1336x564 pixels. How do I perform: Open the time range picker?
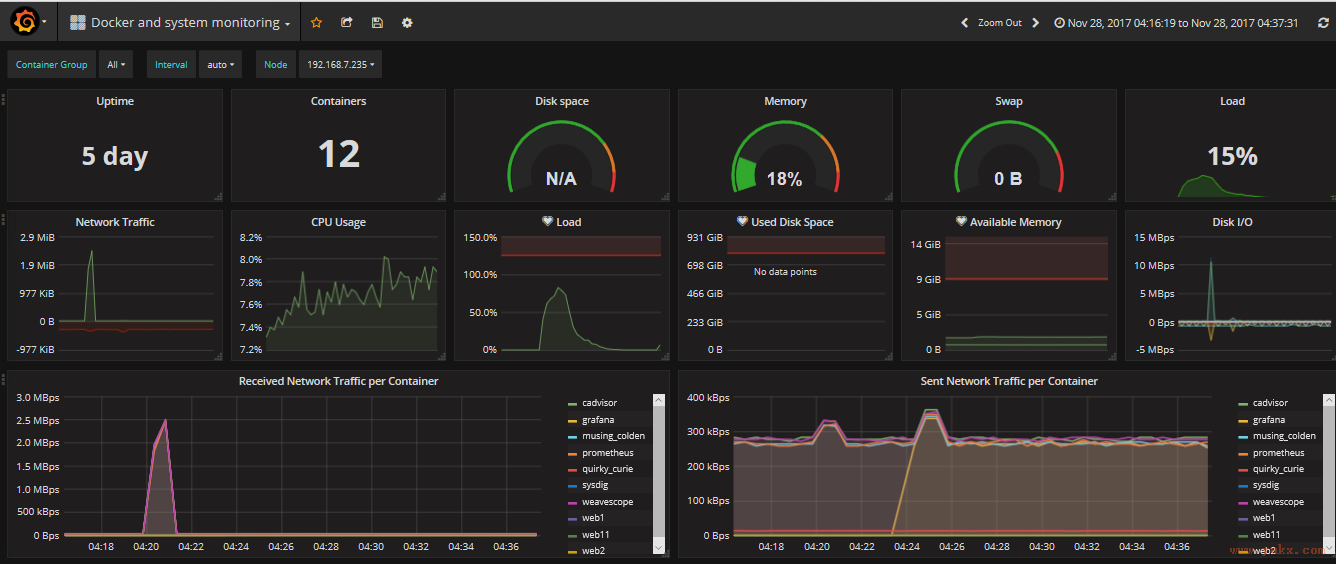point(1177,22)
